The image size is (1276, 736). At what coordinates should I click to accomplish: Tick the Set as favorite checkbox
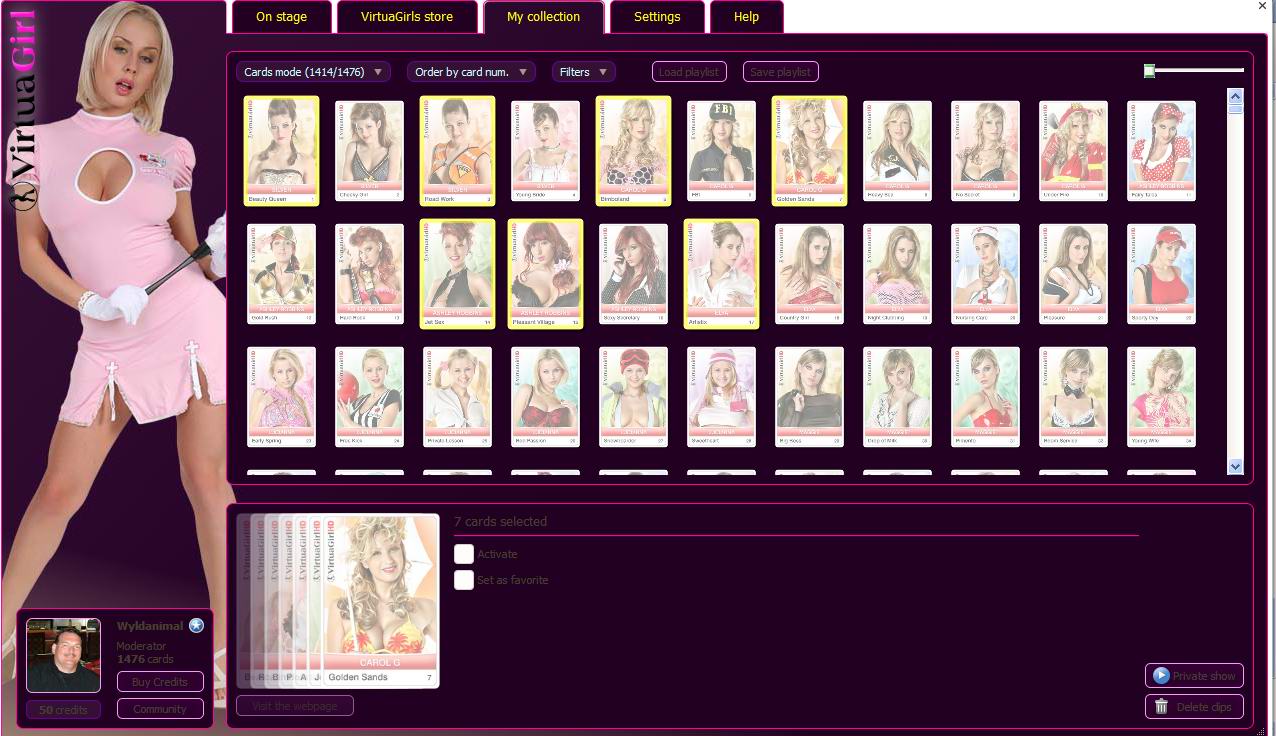click(463, 580)
